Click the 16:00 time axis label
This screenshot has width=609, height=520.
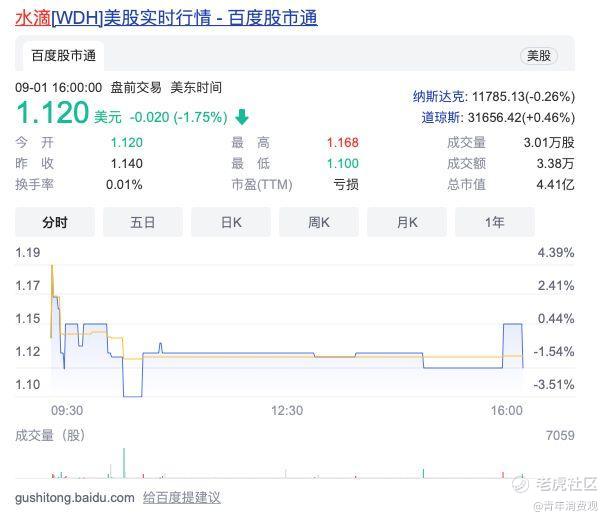click(x=506, y=410)
